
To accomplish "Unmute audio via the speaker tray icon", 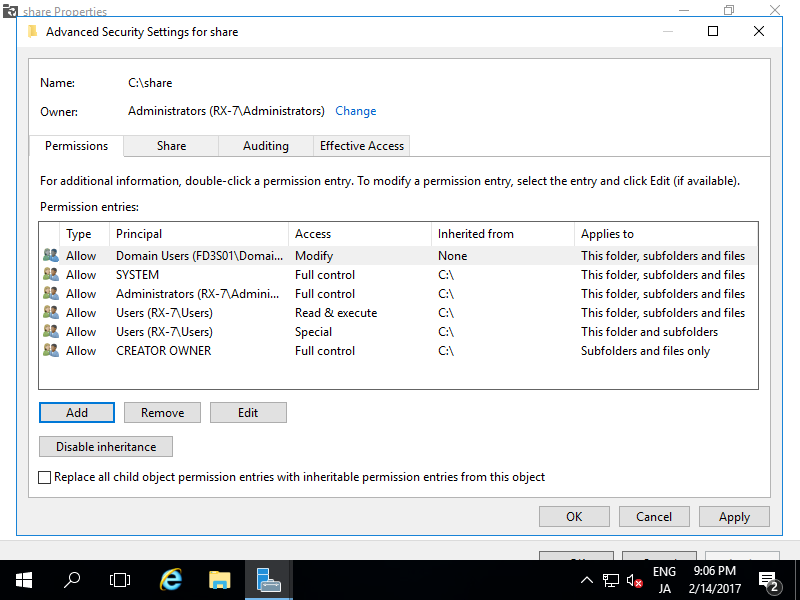I will coord(635,579).
